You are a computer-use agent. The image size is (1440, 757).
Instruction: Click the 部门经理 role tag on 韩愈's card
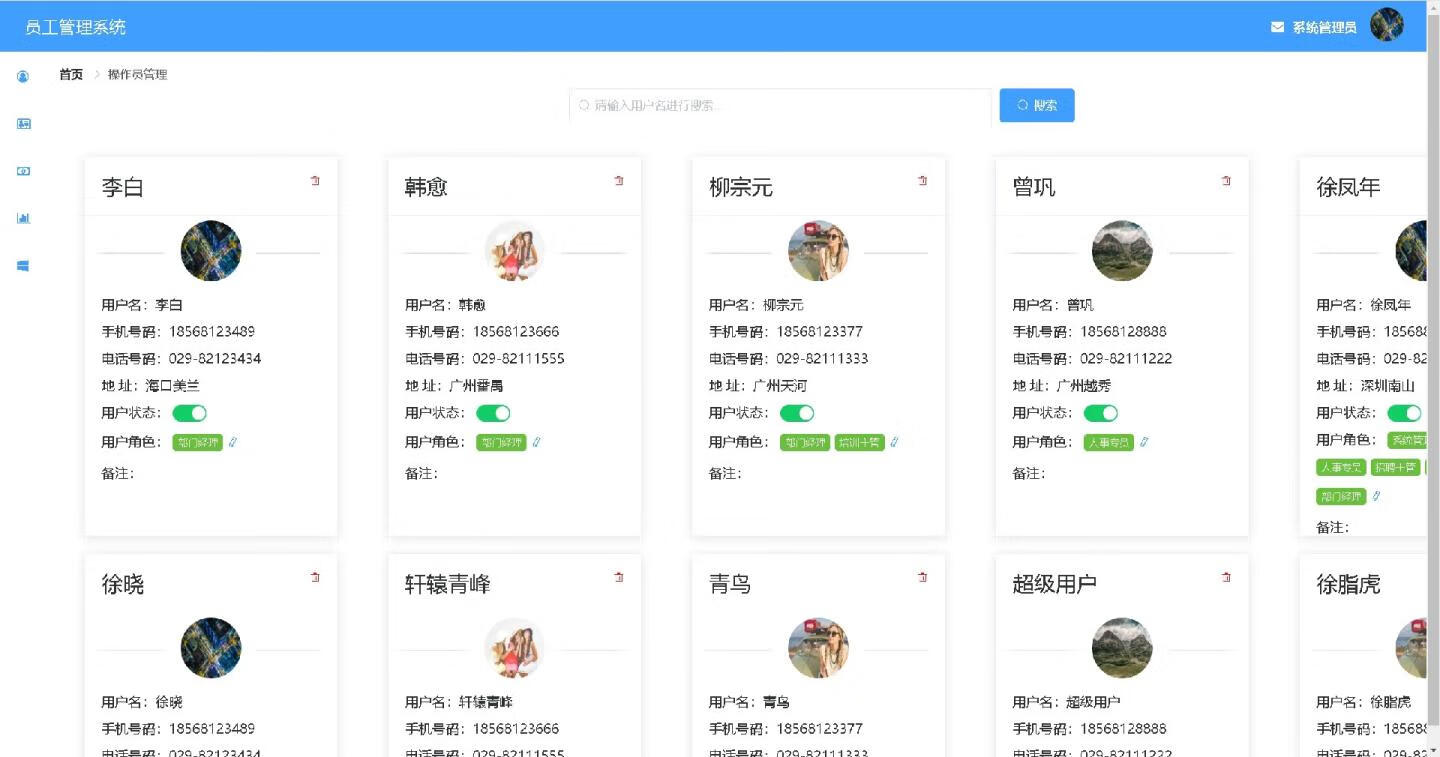tap(501, 442)
